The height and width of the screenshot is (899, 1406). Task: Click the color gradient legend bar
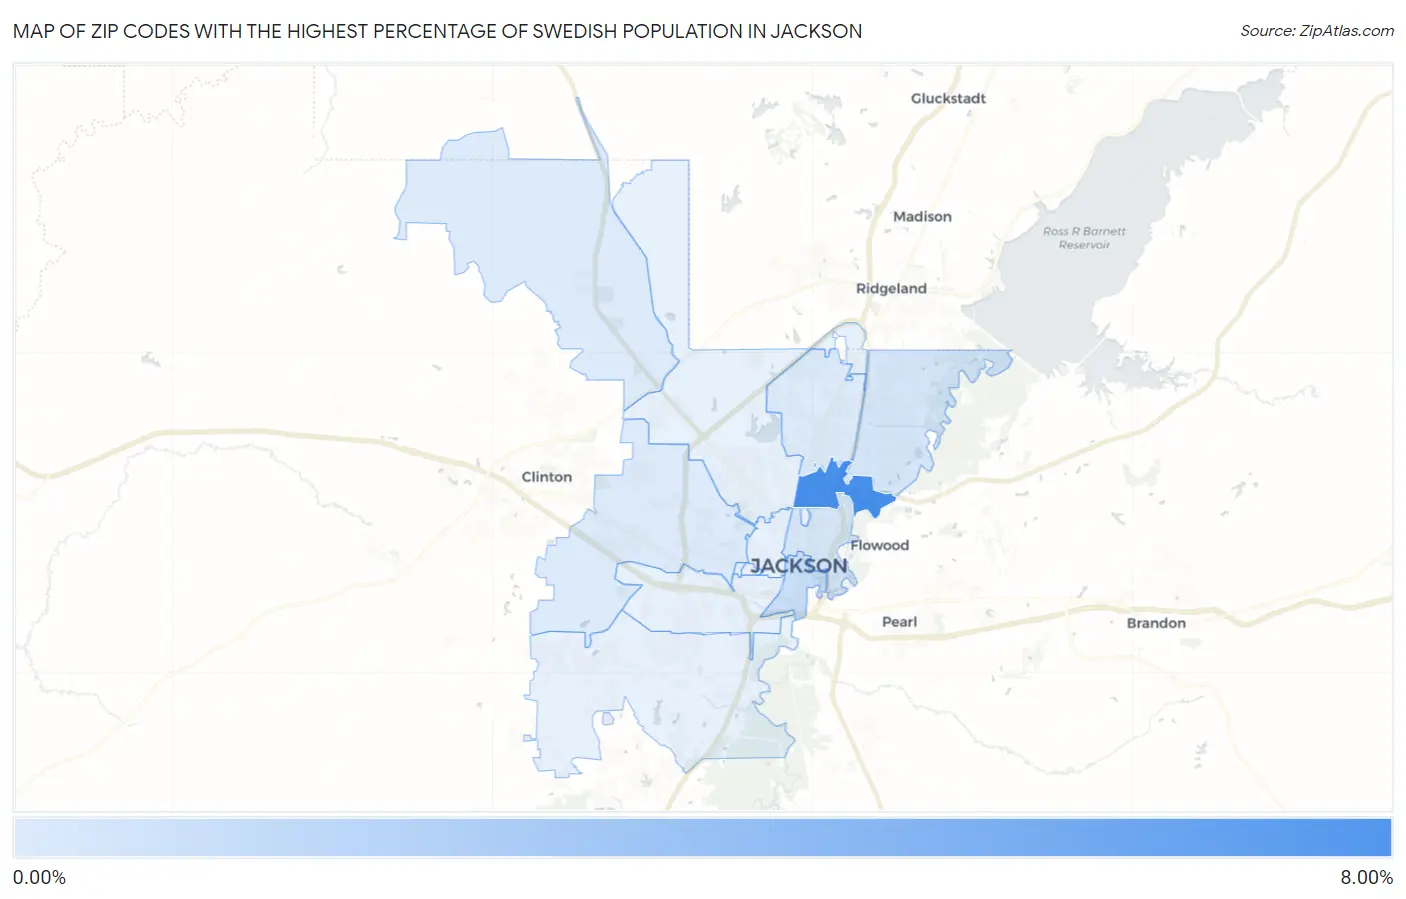coord(702,838)
